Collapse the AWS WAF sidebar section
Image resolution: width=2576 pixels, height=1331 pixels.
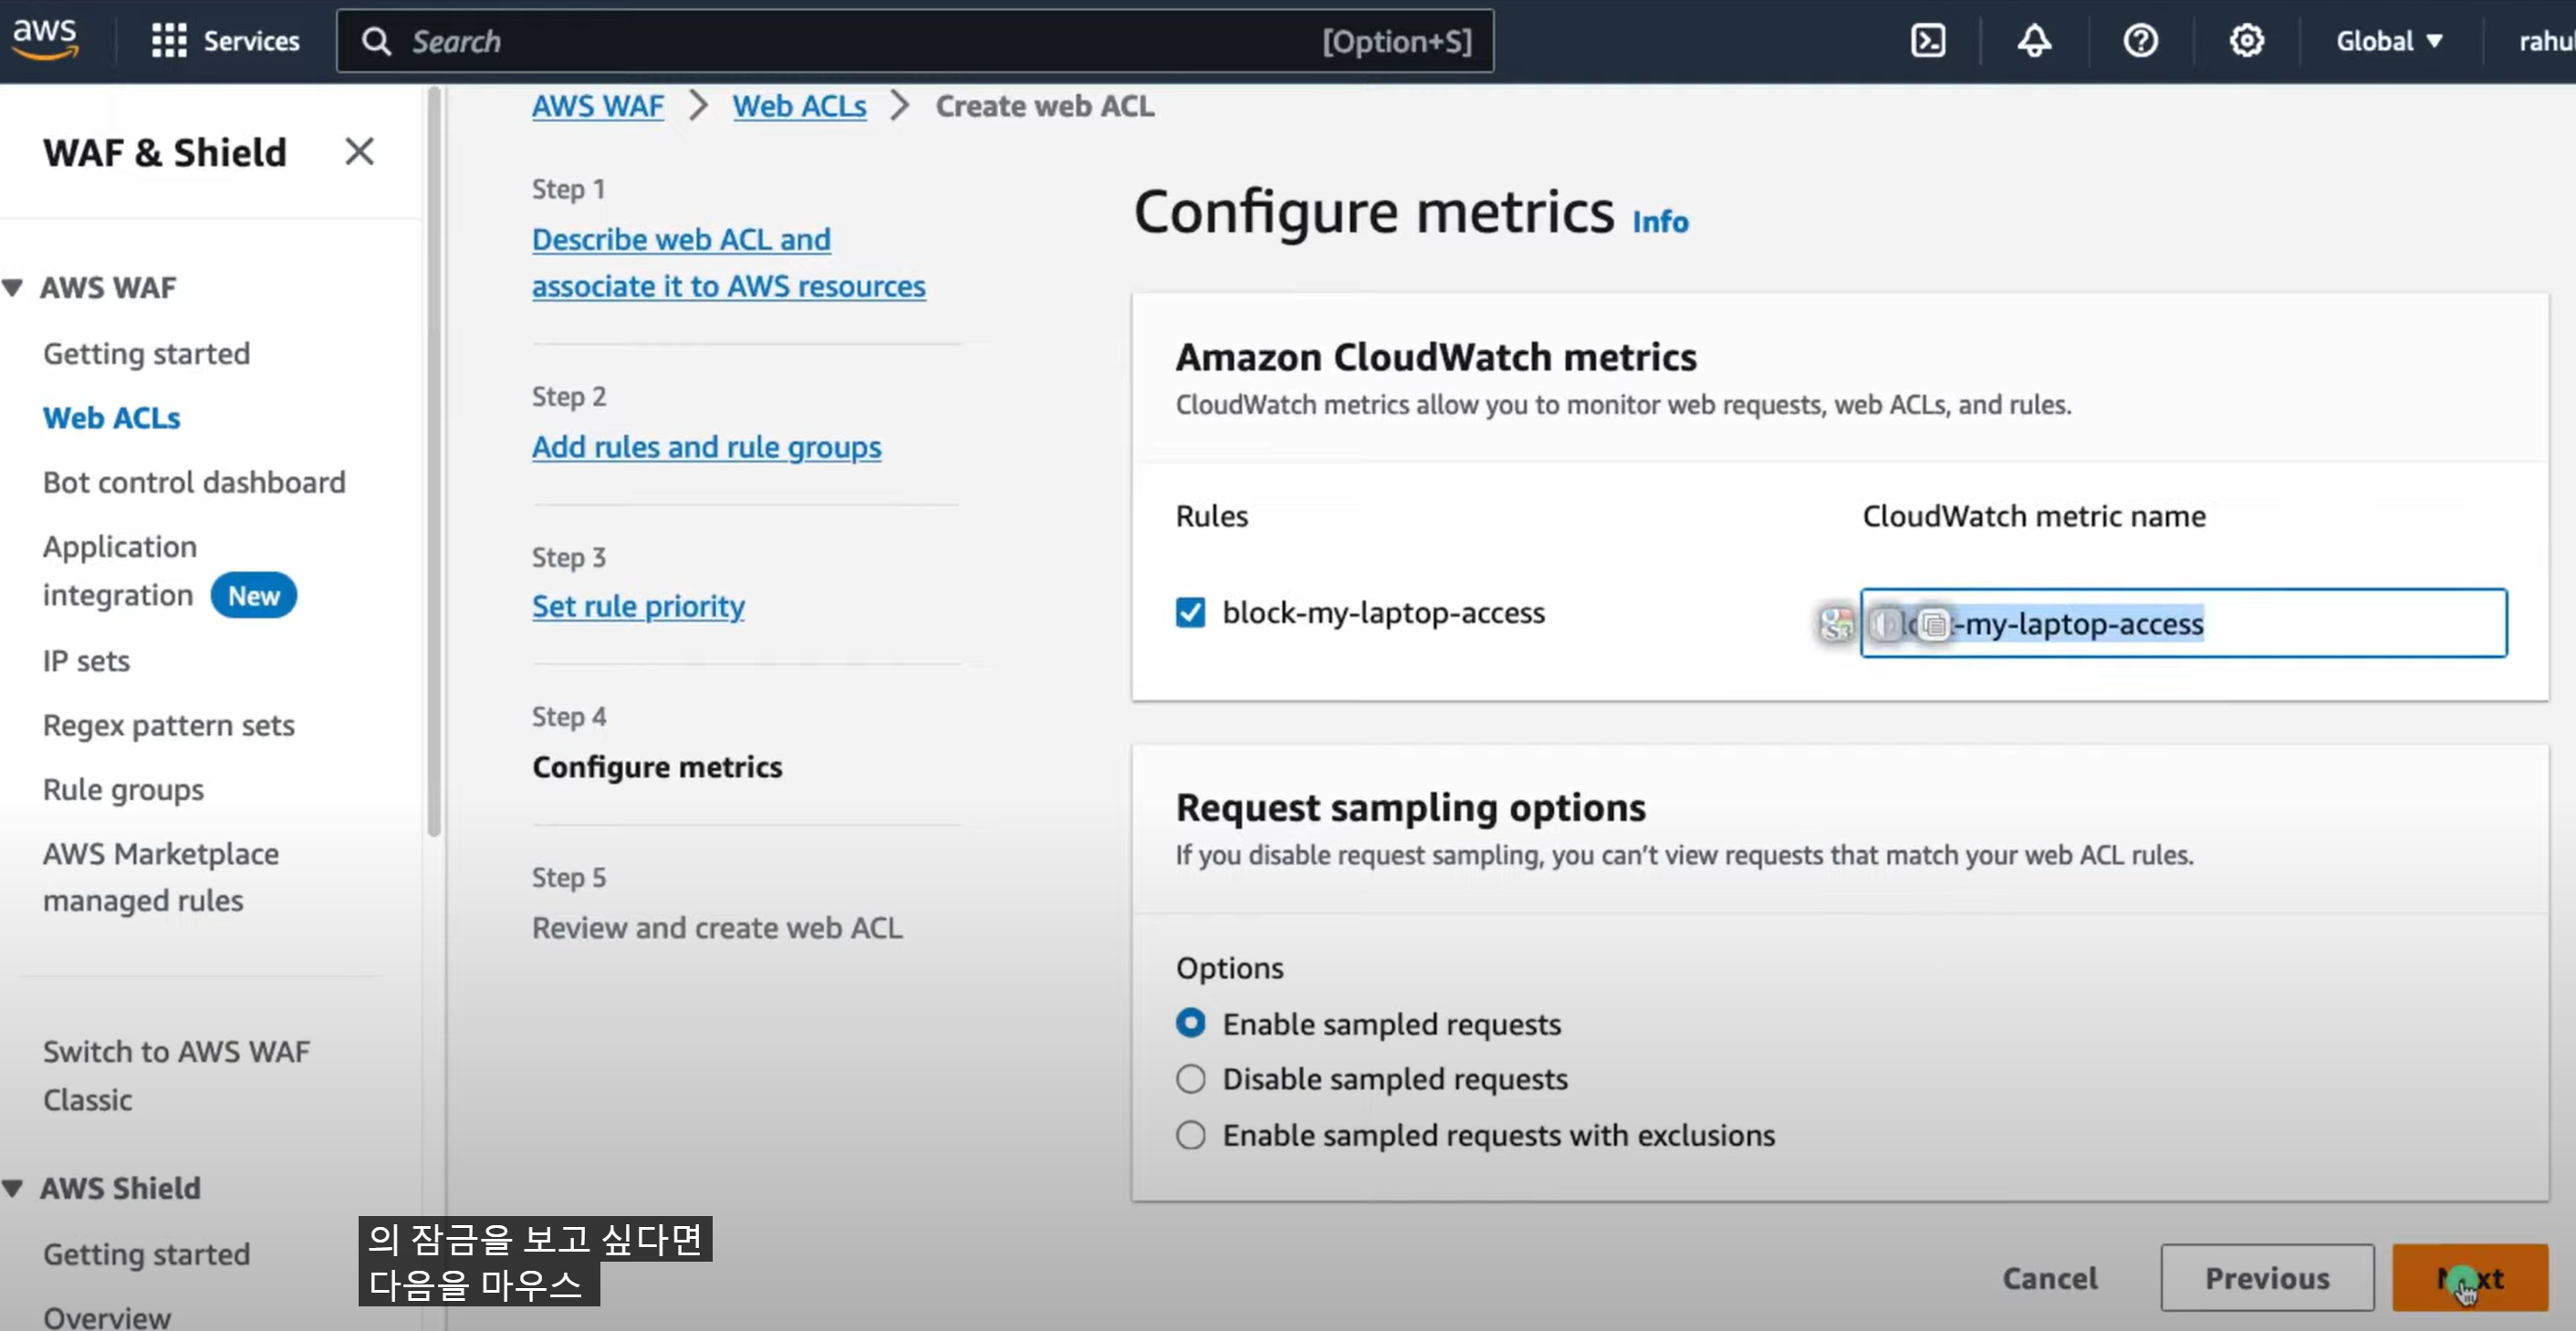tap(13, 288)
